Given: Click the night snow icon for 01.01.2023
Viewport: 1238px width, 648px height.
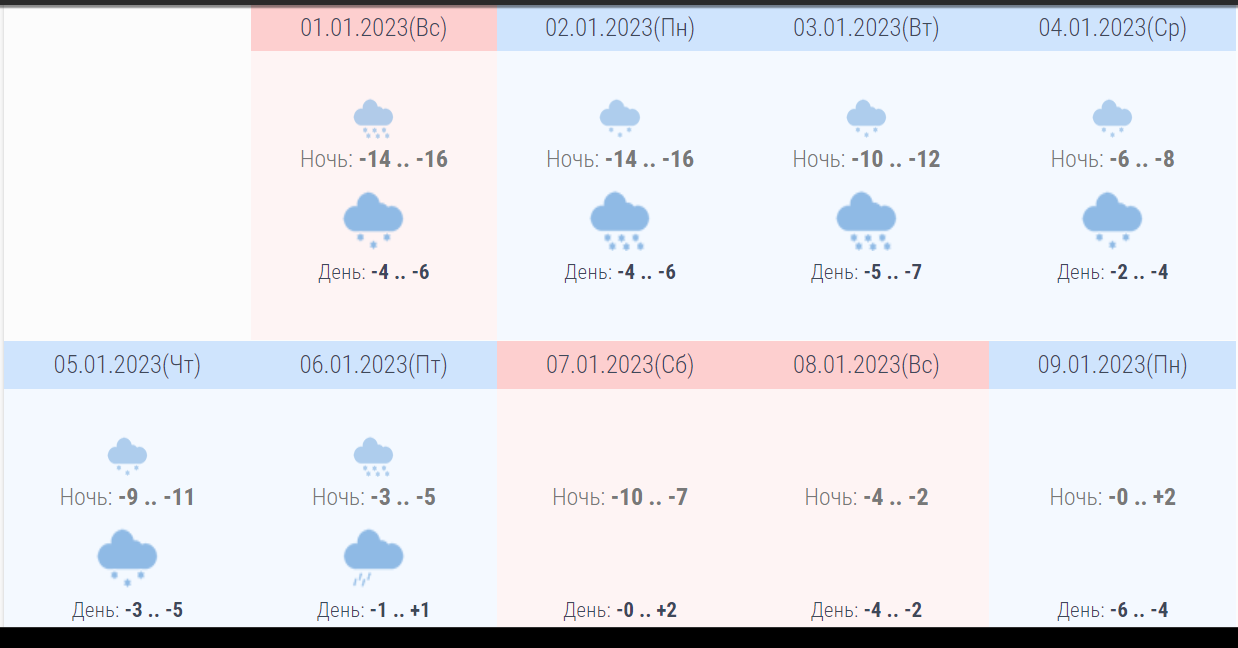Looking at the screenshot, I should 373,119.
